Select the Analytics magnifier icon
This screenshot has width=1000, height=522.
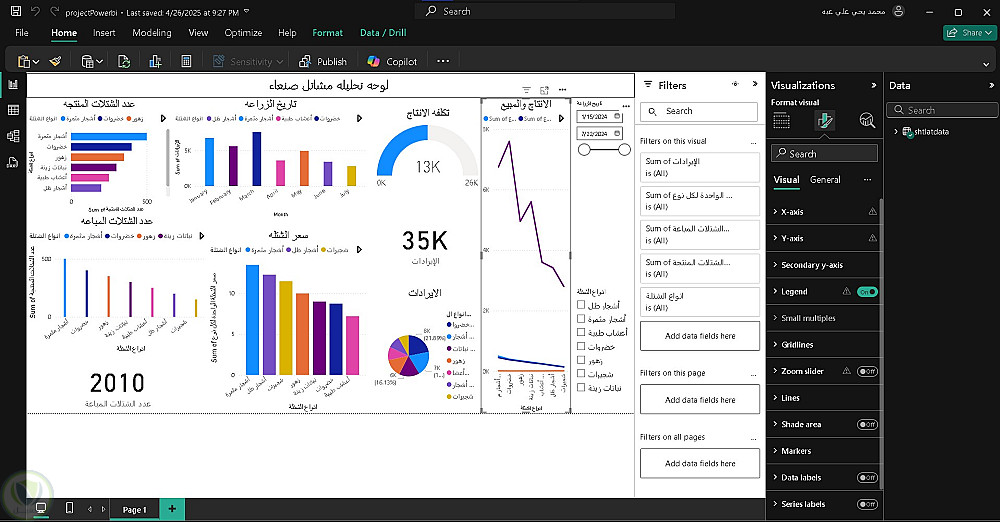(867, 120)
